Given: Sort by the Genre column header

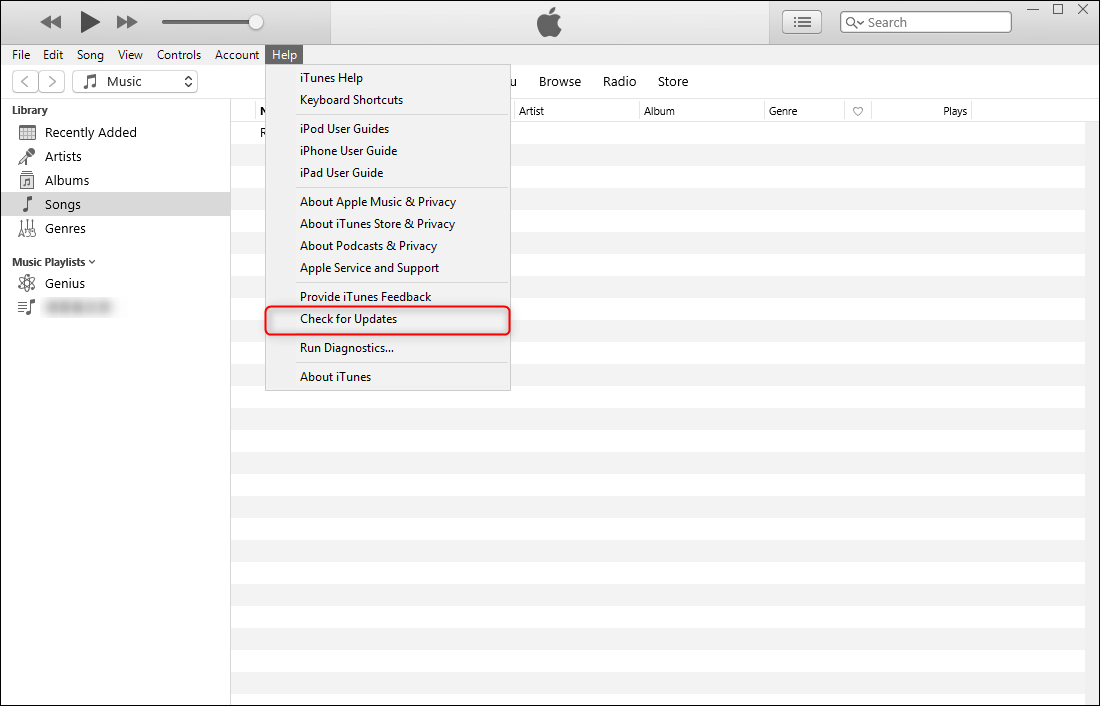Looking at the screenshot, I should pos(804,111).
